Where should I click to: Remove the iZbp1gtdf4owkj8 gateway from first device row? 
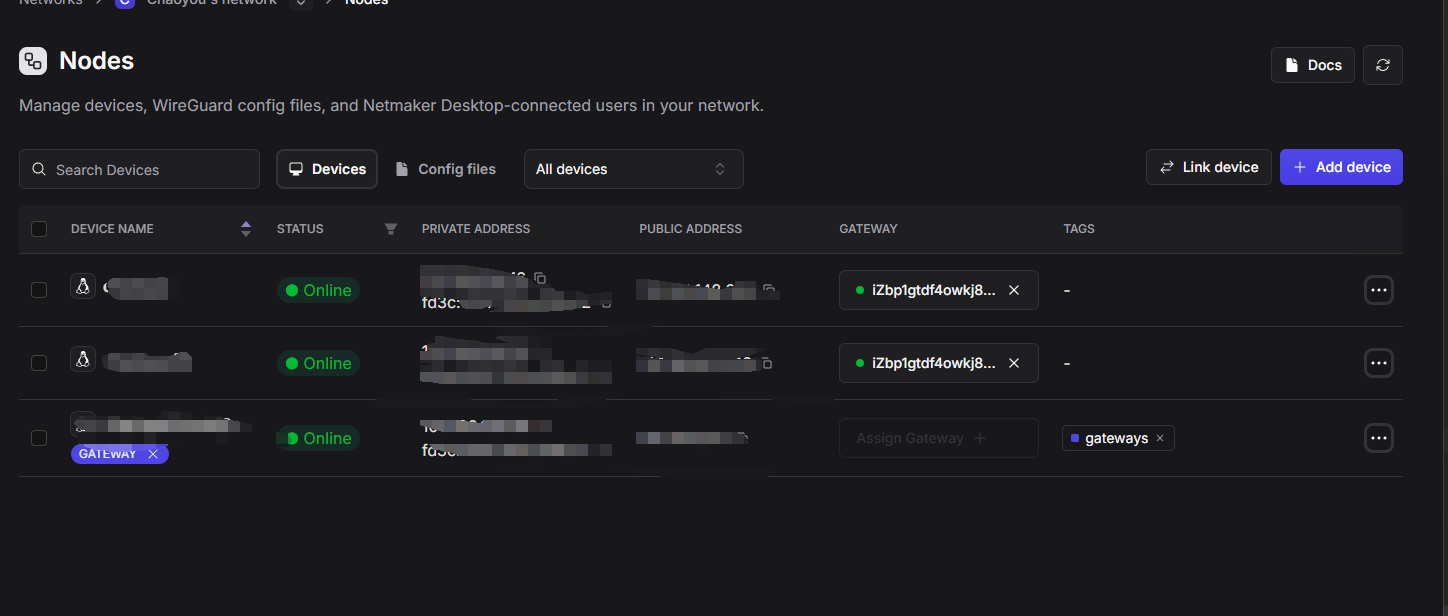click(x=1014, y=290)
